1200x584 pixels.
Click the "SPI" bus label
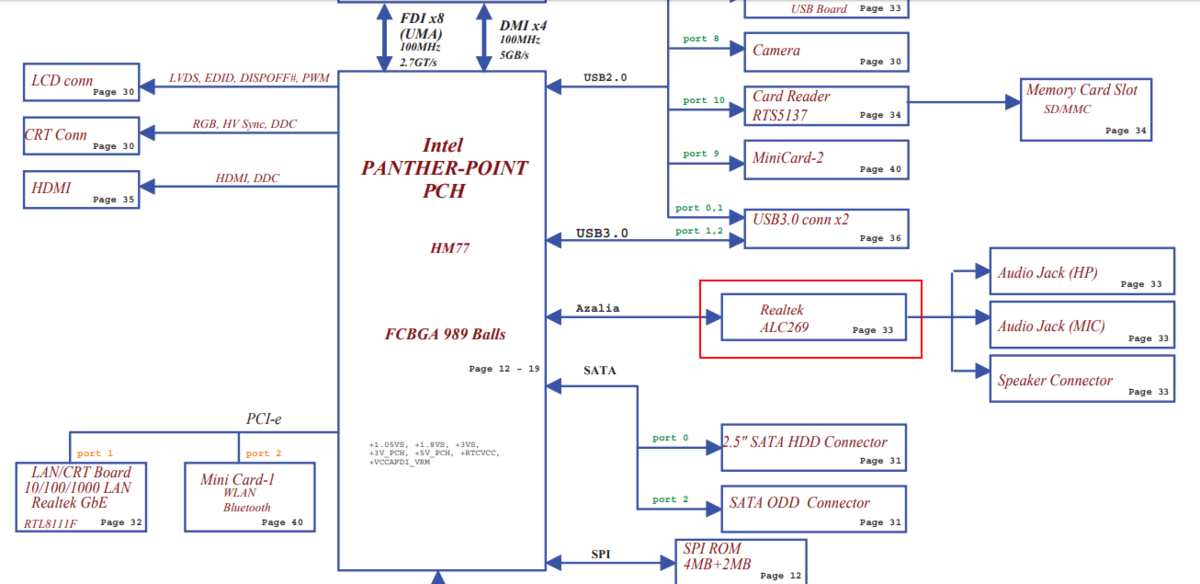click(x=600, y=553)
